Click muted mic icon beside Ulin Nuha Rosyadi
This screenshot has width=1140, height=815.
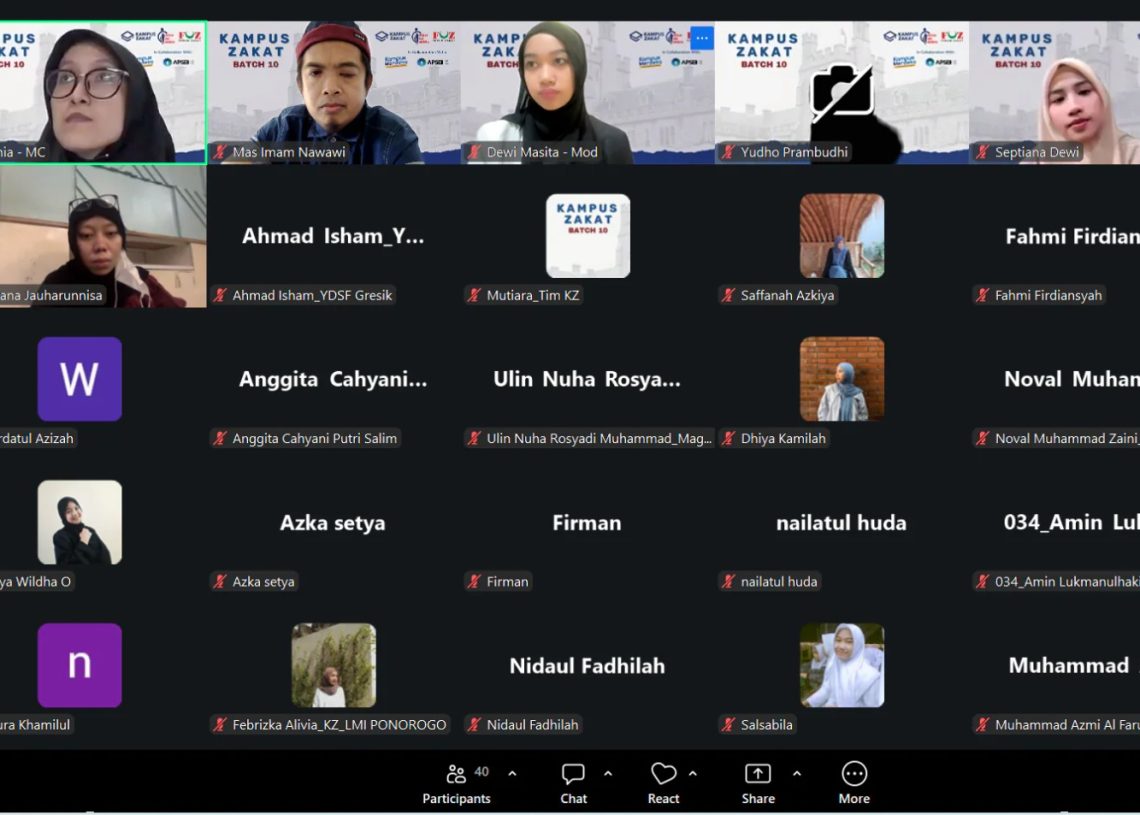(474, 438)
